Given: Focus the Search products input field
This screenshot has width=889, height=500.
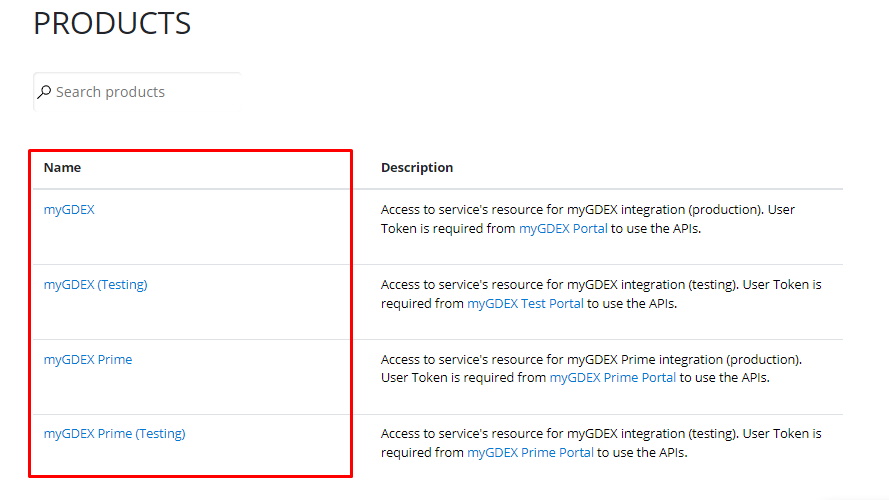Looking at the screenshot, I should click(x=137, y=92).
